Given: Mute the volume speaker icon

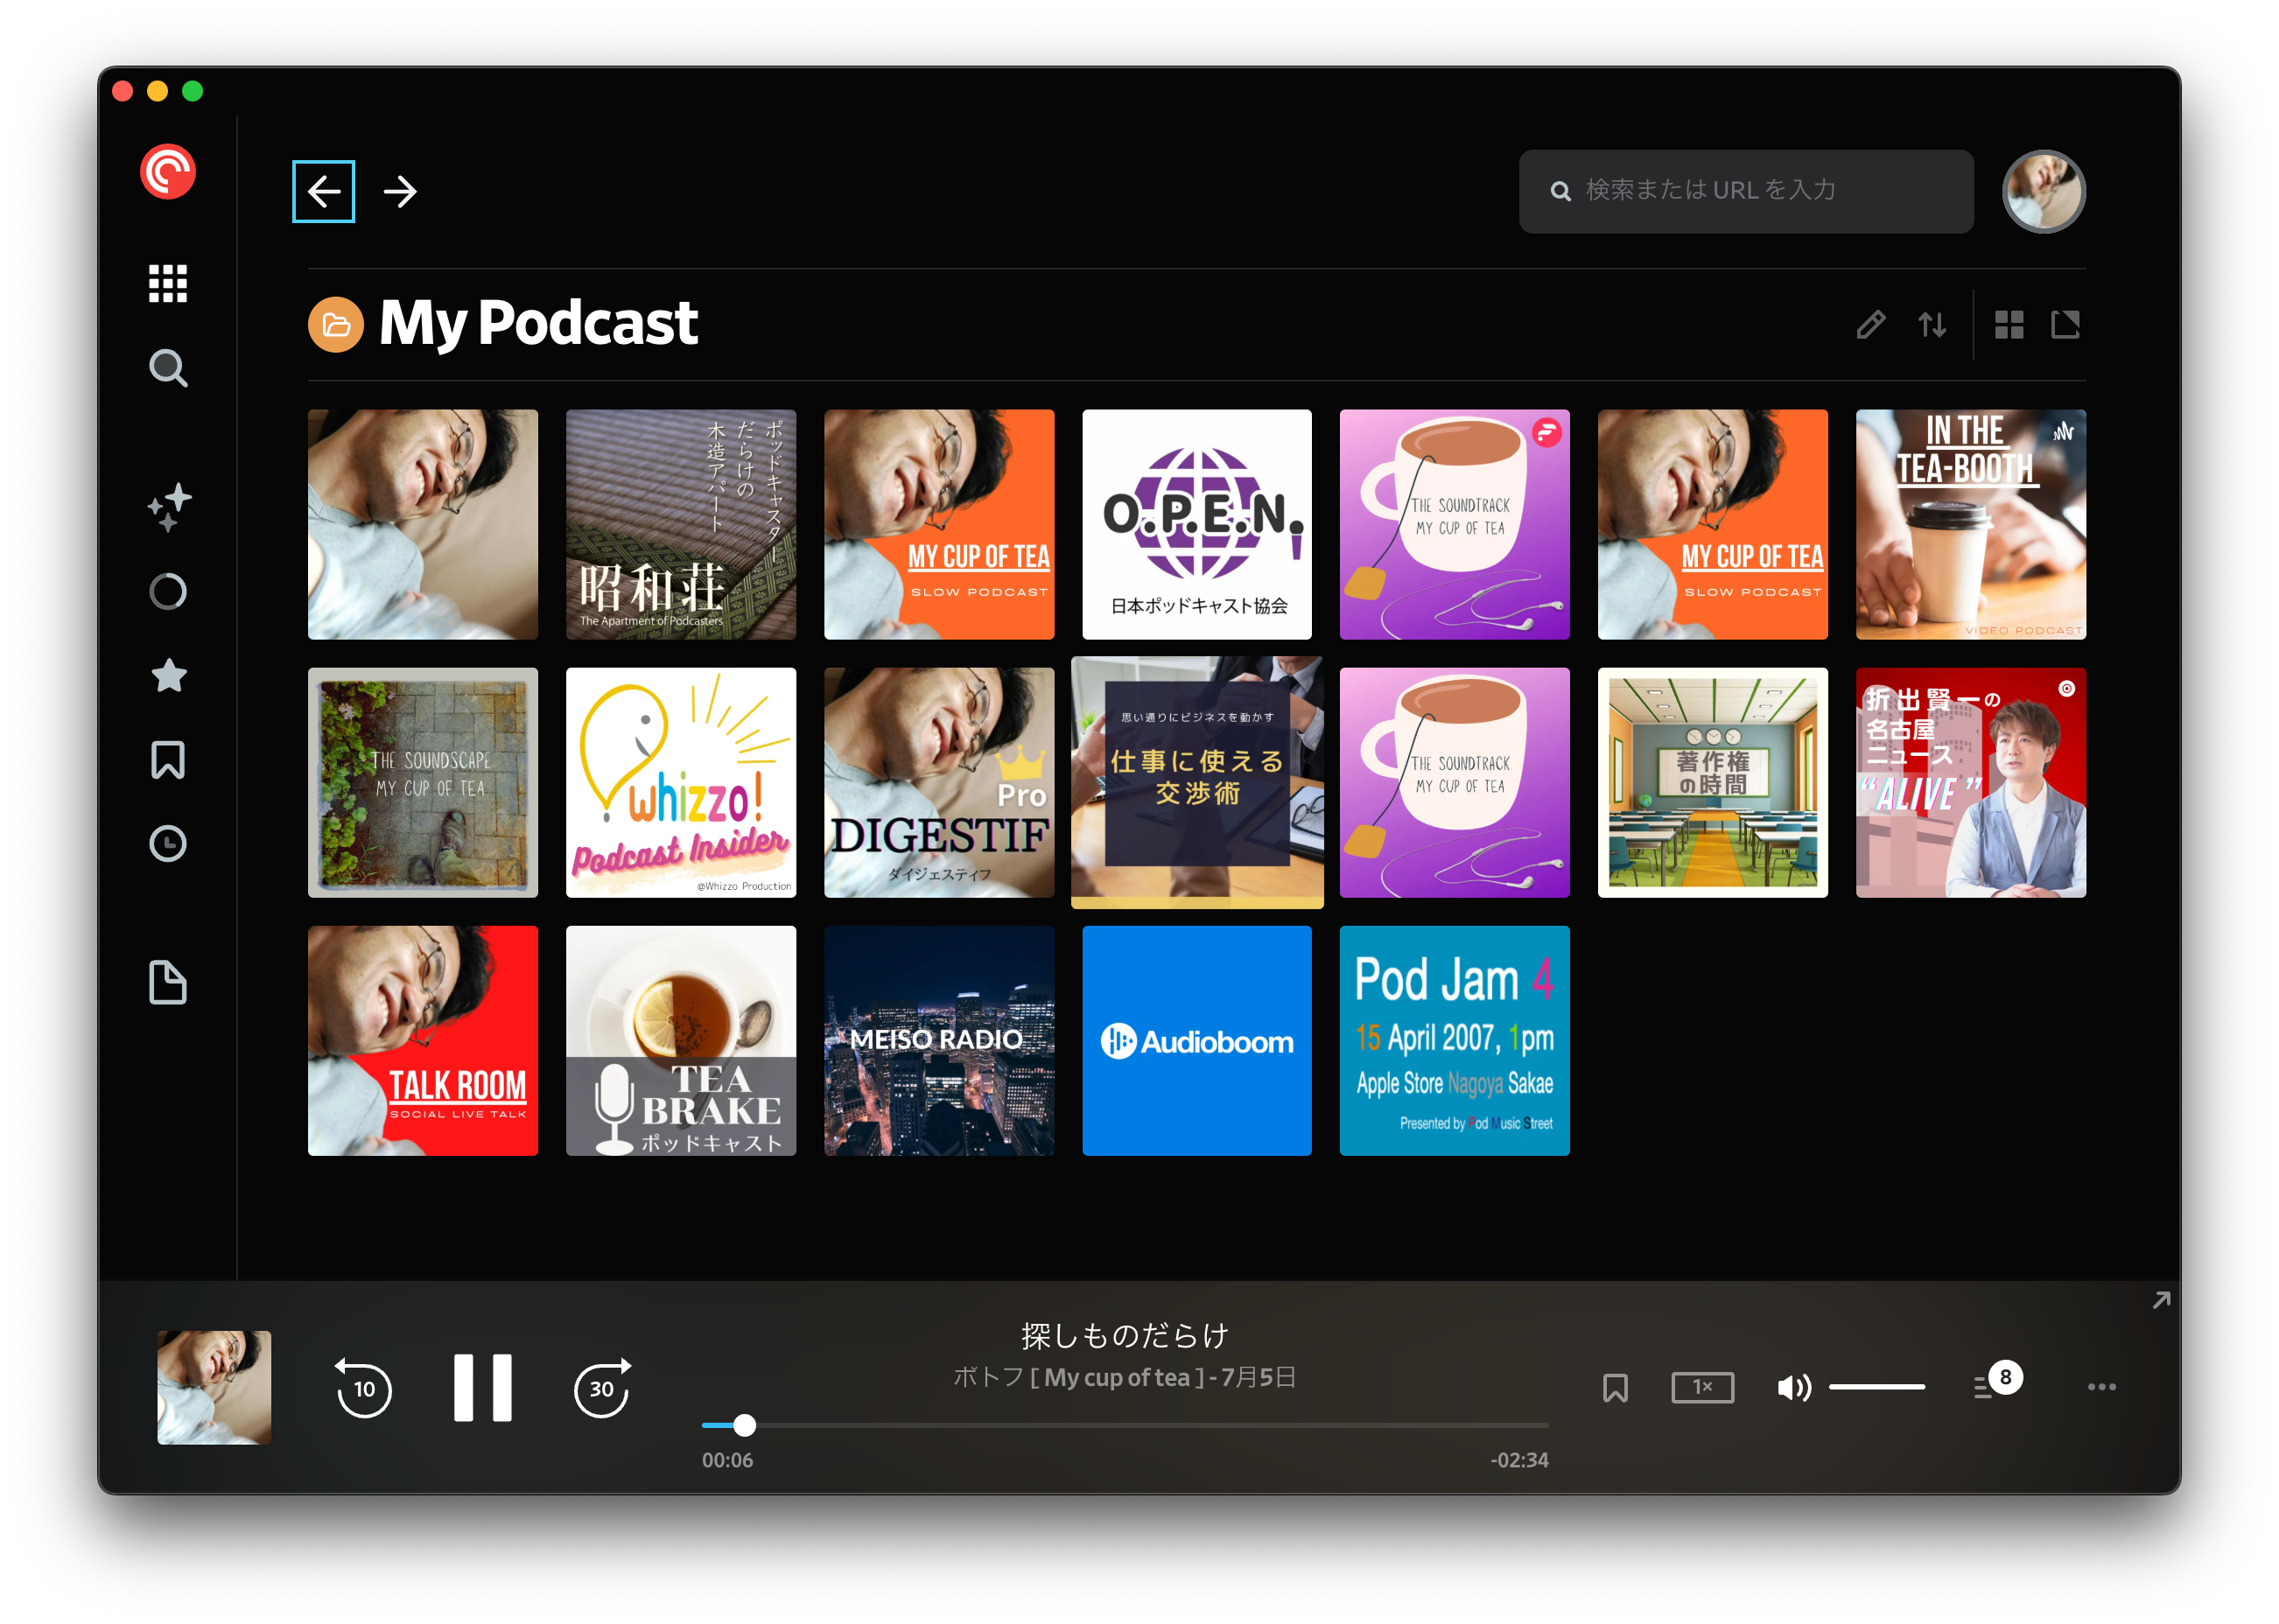Looking at the screenshot, I should (x=1792, y=1387).
